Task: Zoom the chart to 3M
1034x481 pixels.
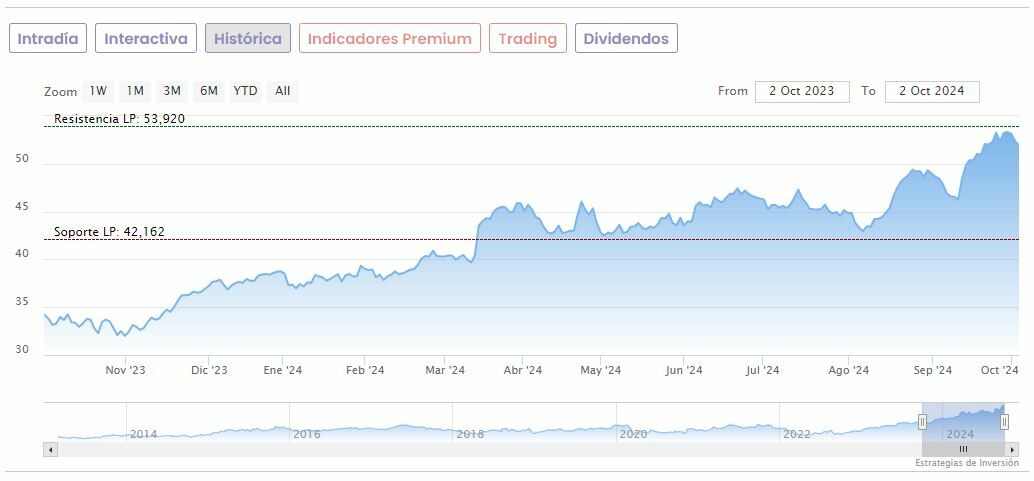Action: click(172, 91)
